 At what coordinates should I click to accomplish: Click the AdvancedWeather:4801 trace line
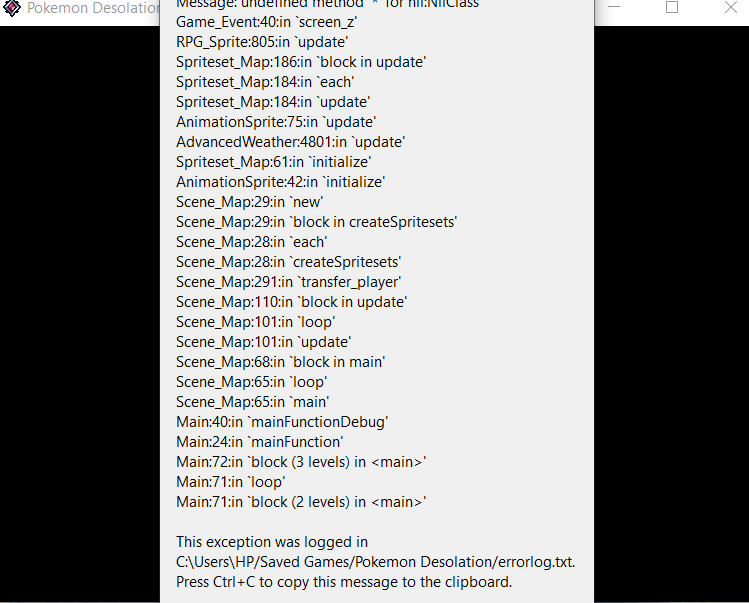[x=290, y=142]
